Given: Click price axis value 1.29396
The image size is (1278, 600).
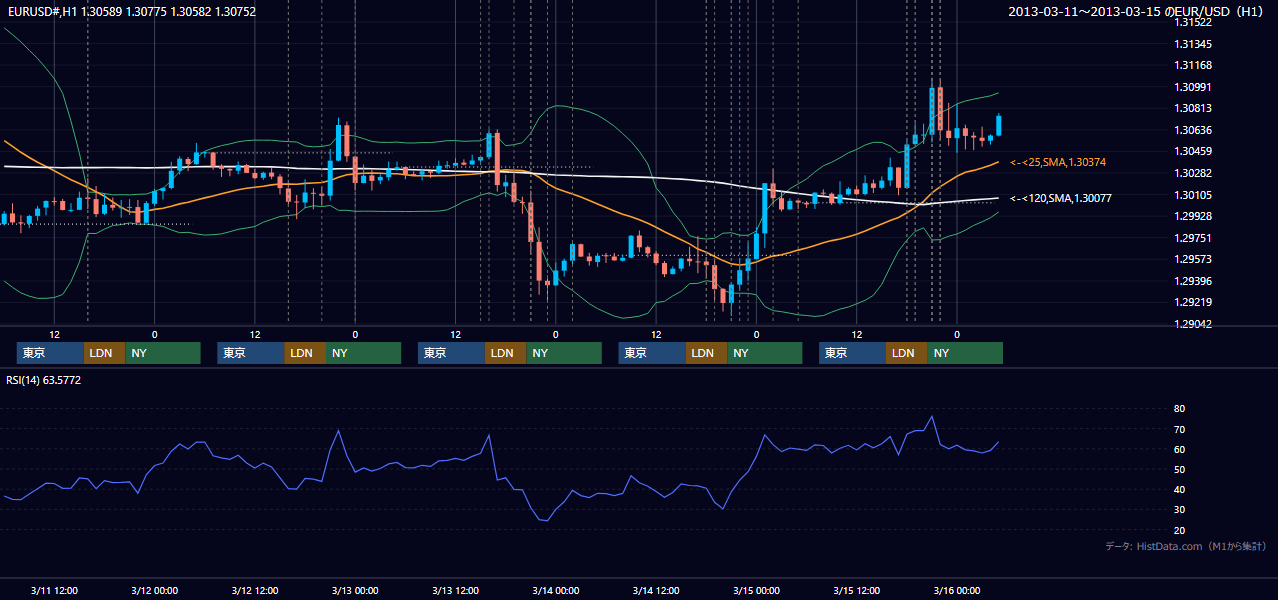Looking at the screenshot, I should point(1194,281).
